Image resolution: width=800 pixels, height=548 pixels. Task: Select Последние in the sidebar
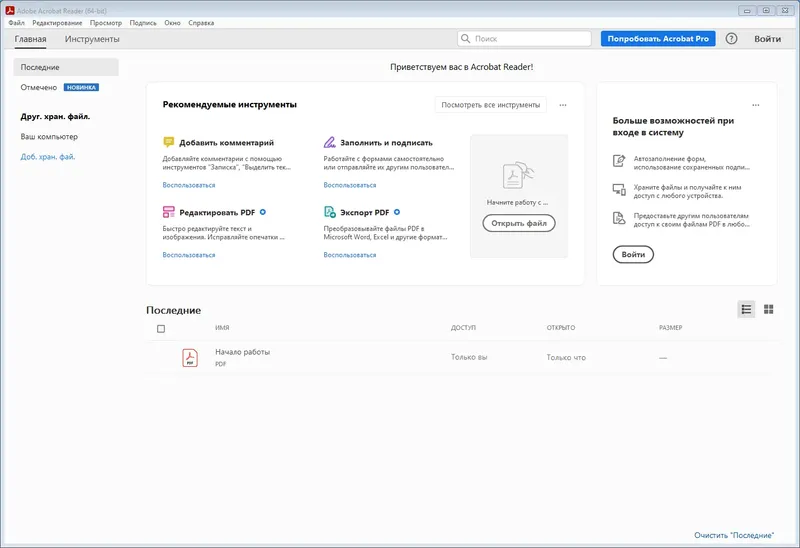pyautogui.click(x=66, y=67)
